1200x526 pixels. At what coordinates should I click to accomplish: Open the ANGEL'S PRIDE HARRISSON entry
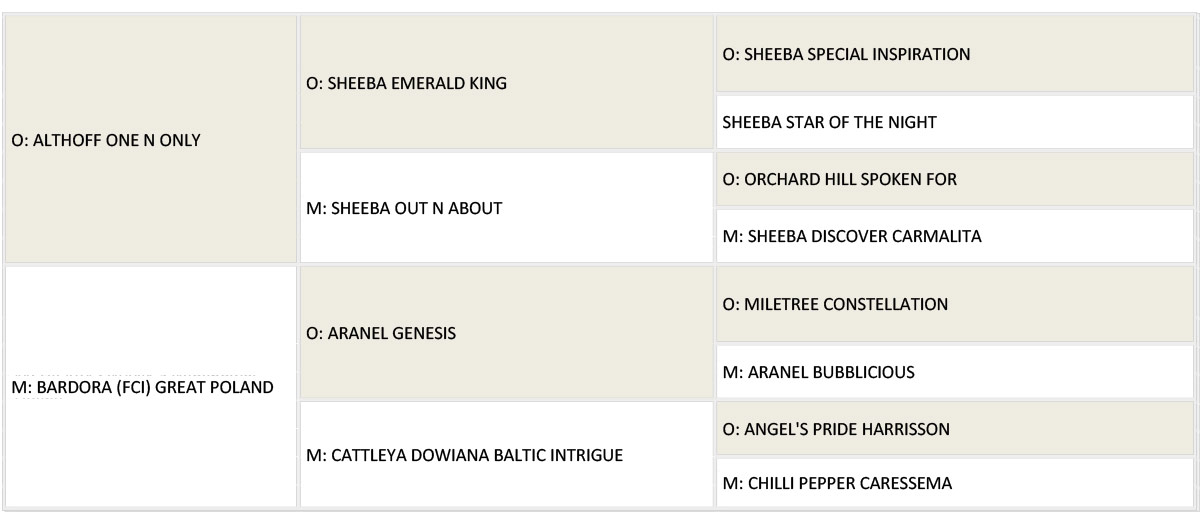[835, 429]
